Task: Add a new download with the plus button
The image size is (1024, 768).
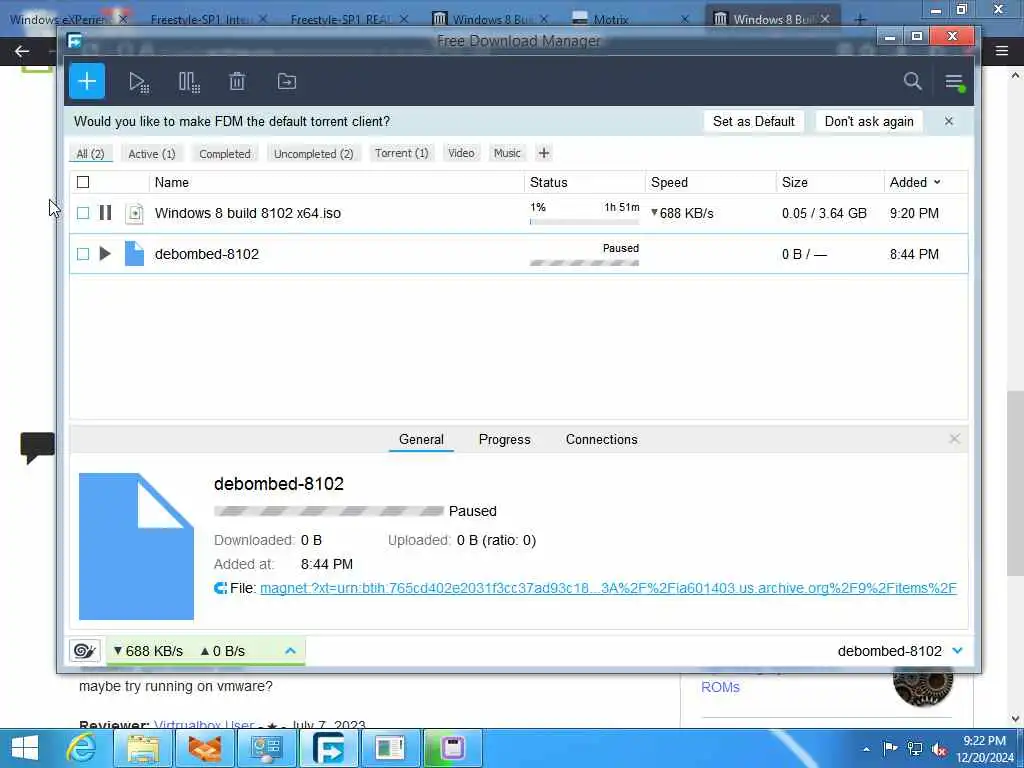Action: coord(87,82)
